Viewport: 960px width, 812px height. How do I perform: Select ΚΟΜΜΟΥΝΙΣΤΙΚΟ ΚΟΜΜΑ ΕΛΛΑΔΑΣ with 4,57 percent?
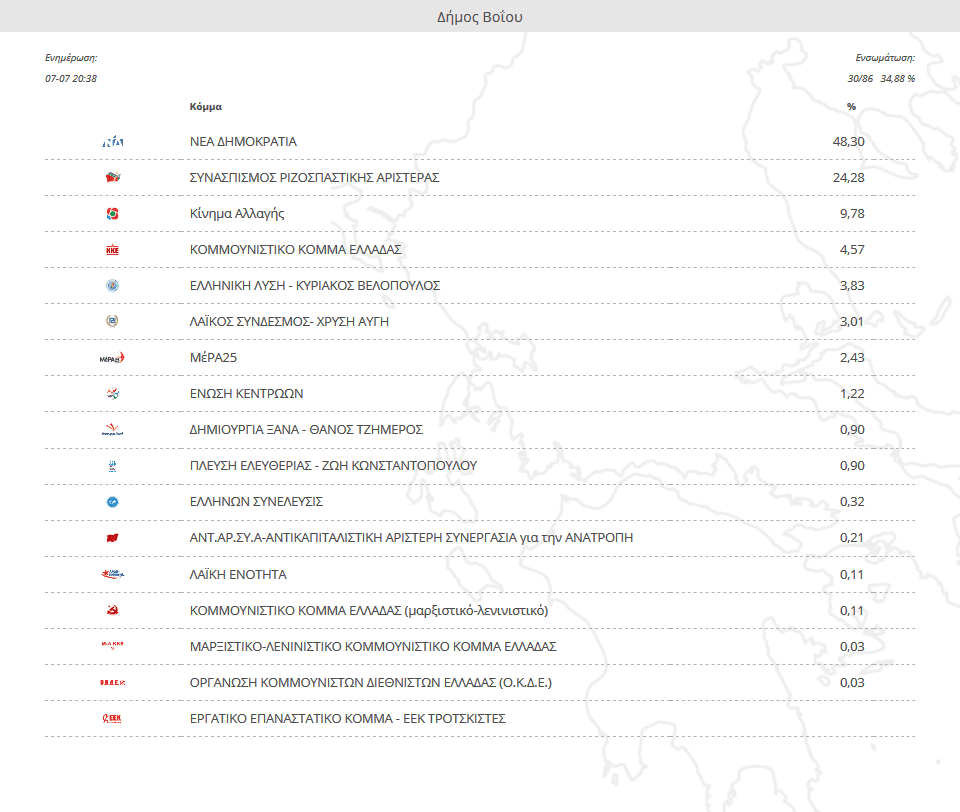296,250
